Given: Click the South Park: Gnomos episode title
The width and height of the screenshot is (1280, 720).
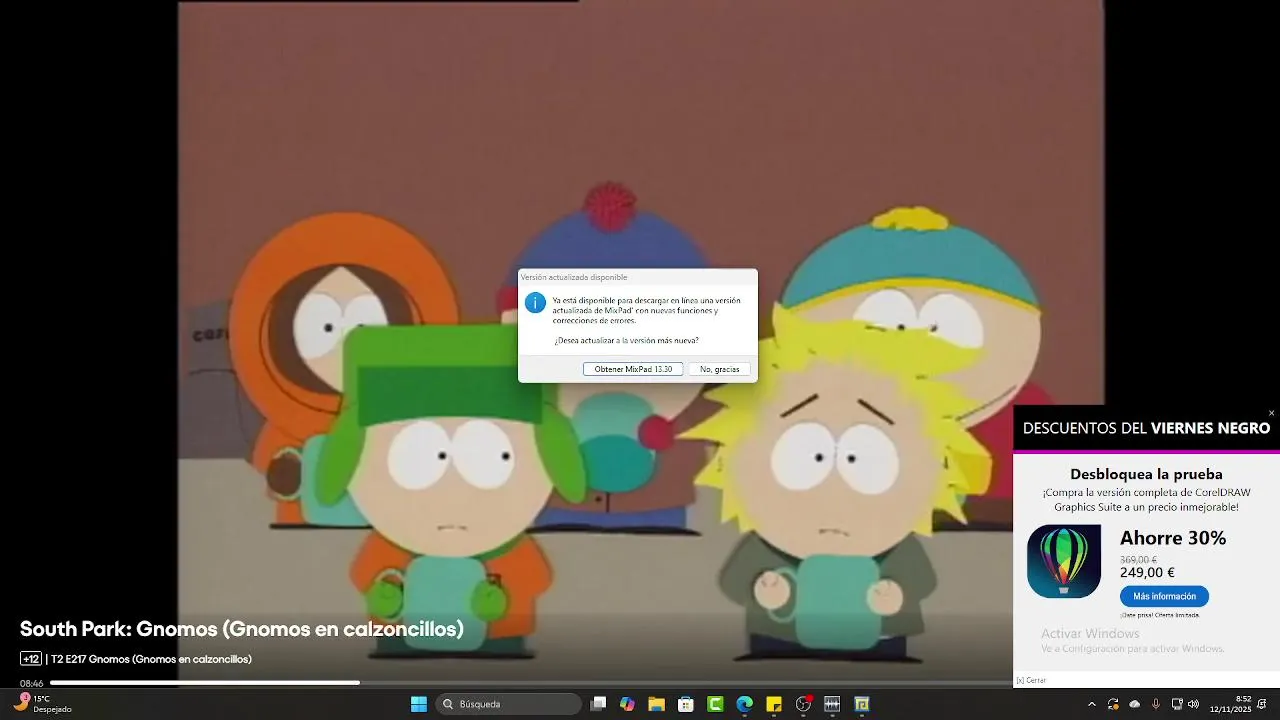Looking at the screenshot, I should coord(242,629).
